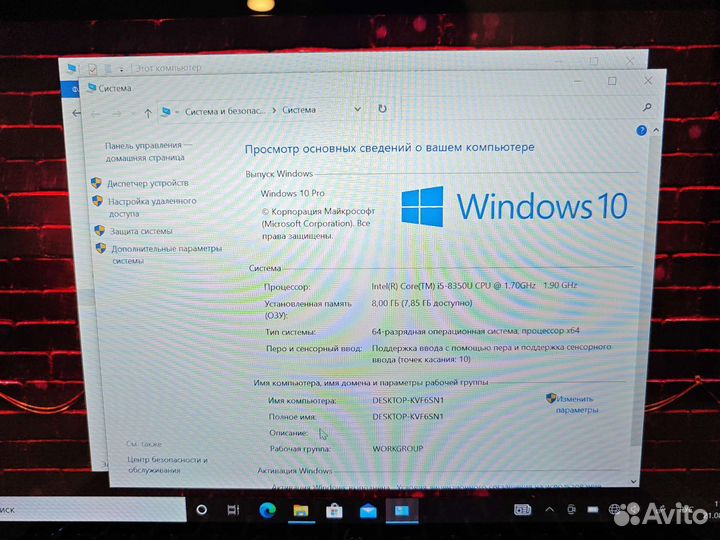This screenshot has height=540, width=720.
Task: Click shield icon beside Защита системы
Action: tap(99, 231)
